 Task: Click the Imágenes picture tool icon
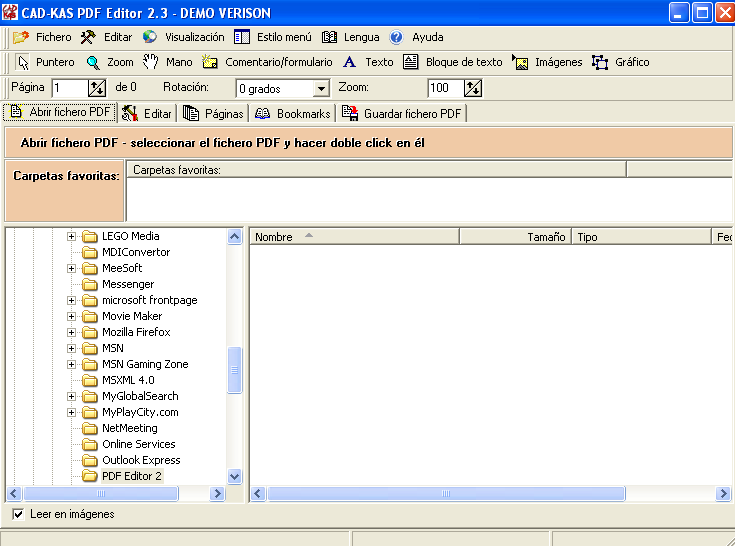pos(520,62)
